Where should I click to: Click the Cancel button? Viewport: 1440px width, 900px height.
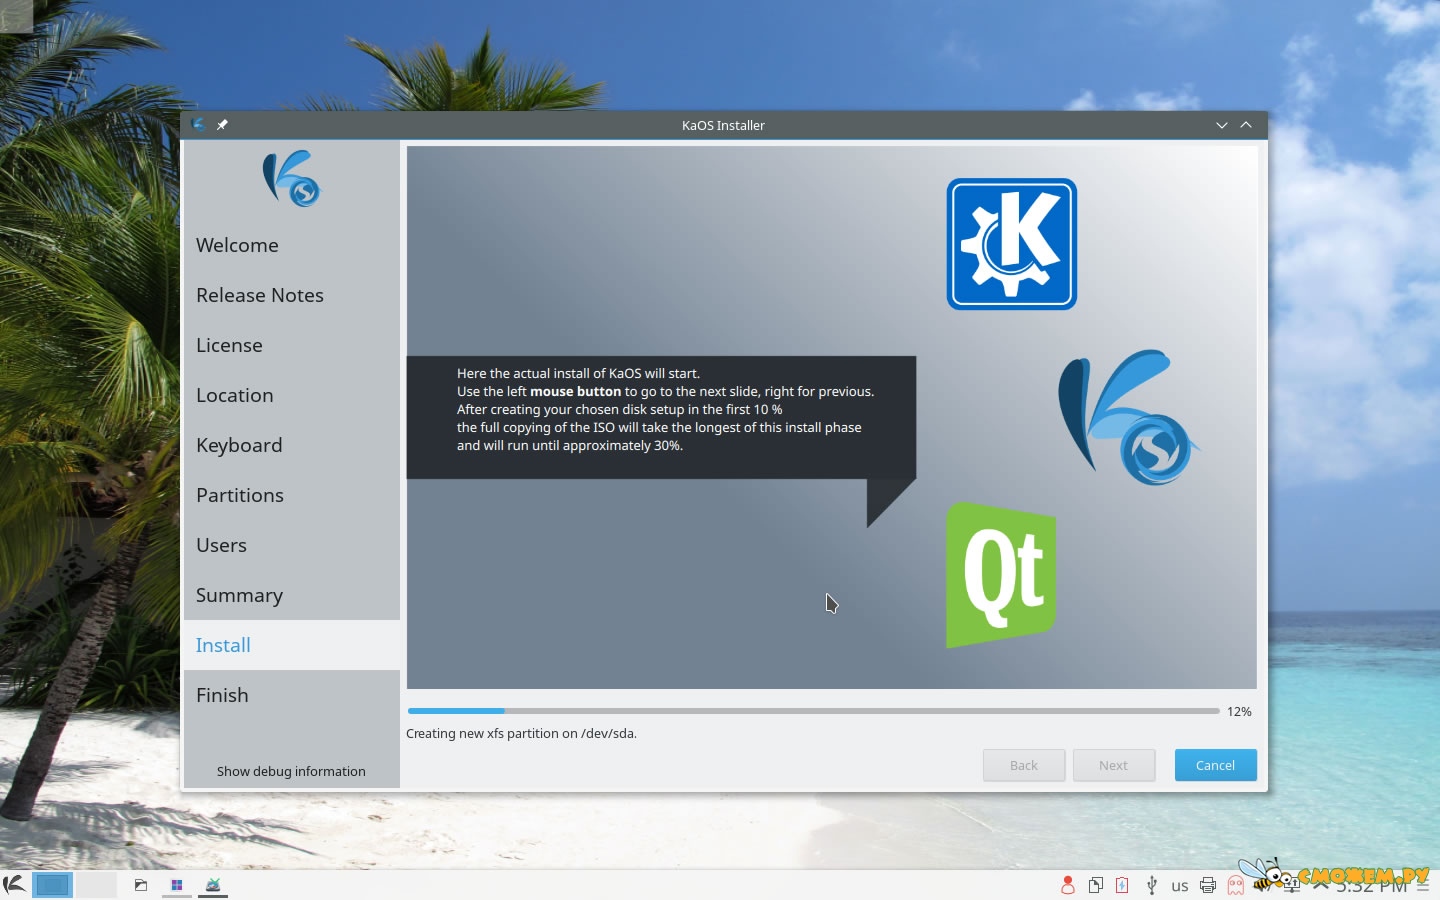(1215, 765)
